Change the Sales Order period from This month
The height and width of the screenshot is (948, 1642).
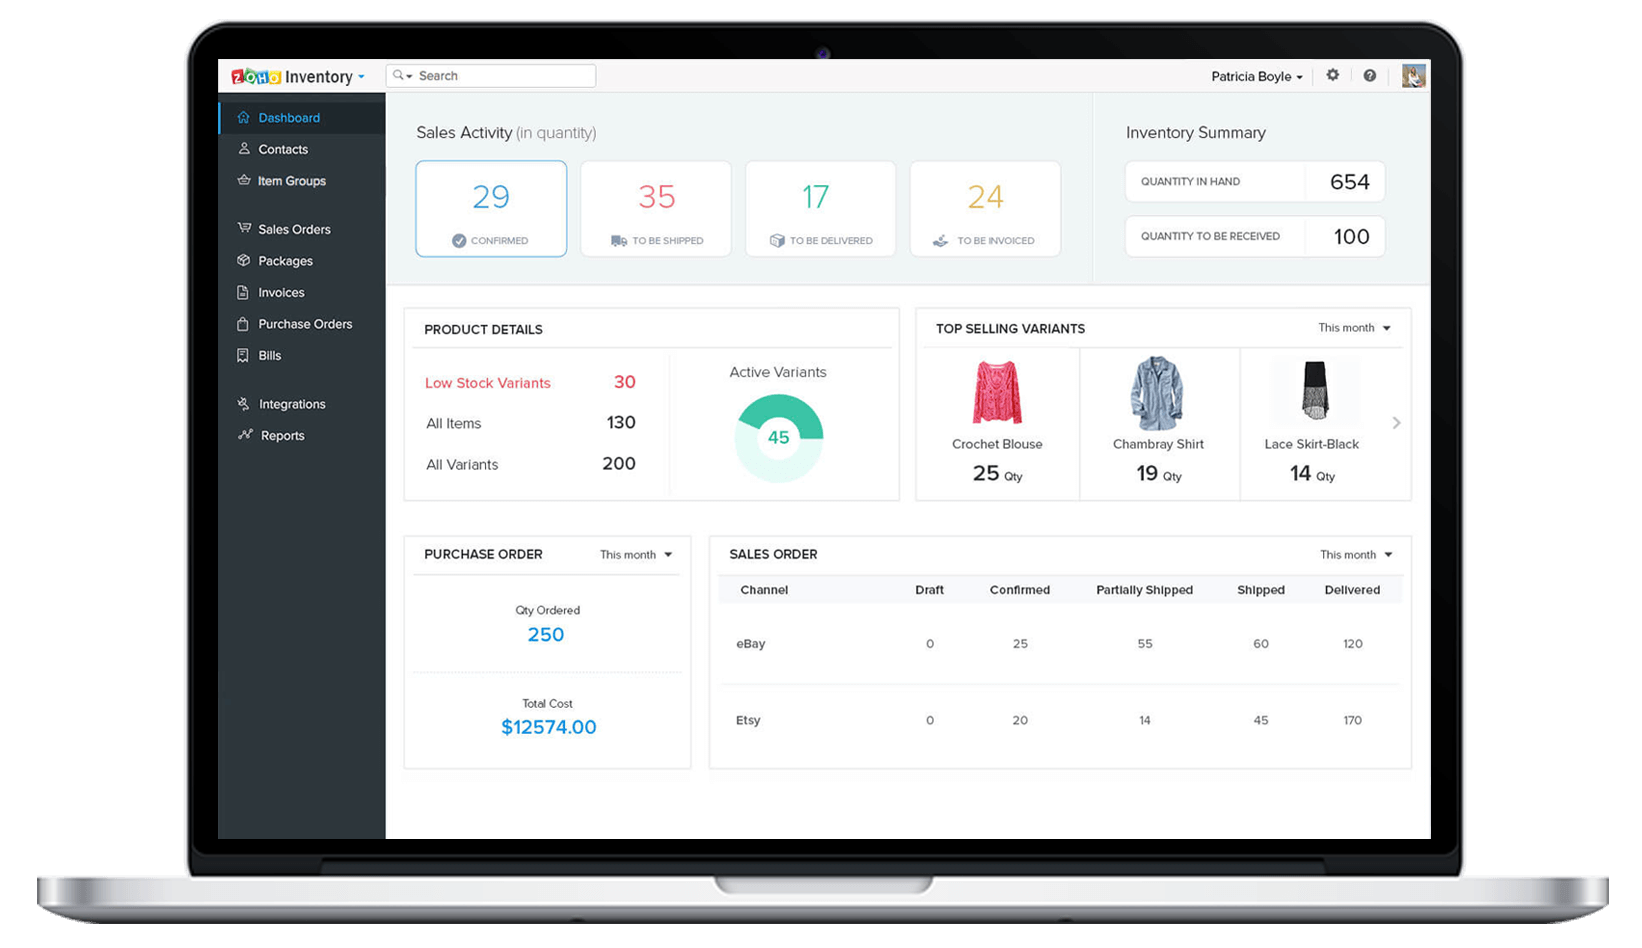[1355, 554]
